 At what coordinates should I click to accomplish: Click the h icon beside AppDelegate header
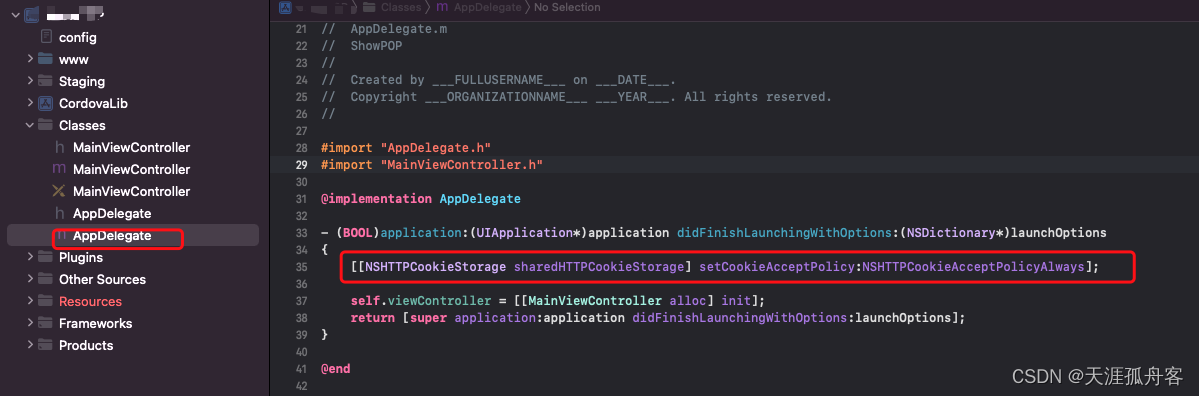pyautogui.click(x=60, y=213)
